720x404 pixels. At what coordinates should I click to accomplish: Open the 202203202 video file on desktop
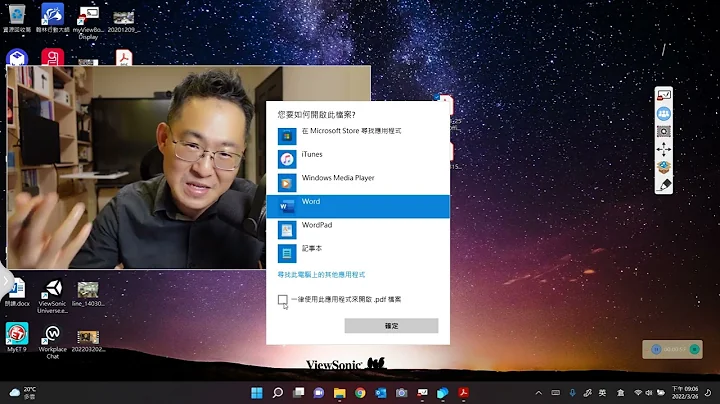click(88, 341)
